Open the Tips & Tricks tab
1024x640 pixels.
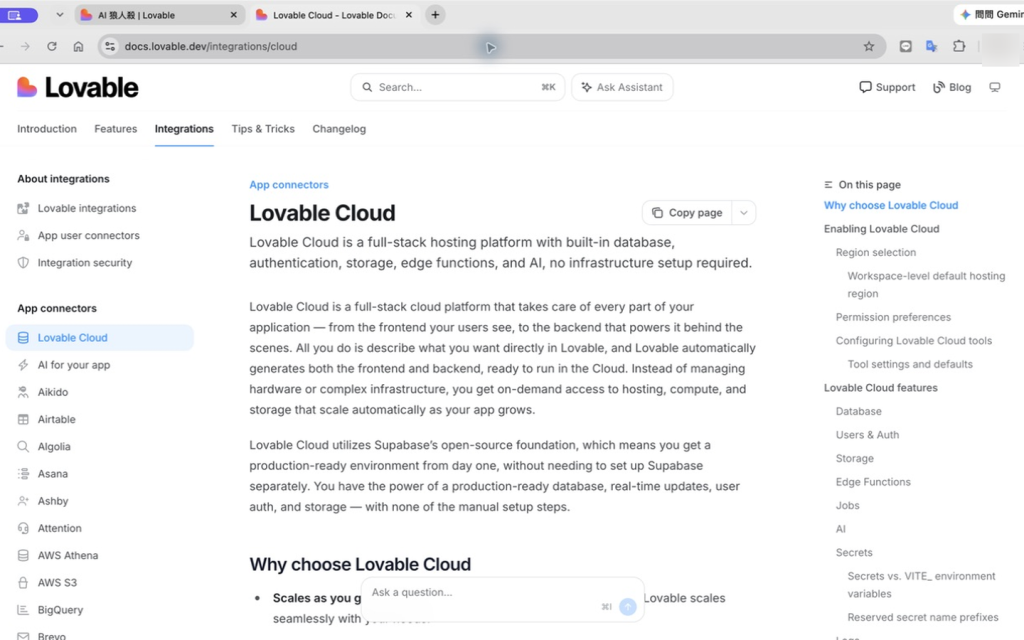click(x=263, y=129)
